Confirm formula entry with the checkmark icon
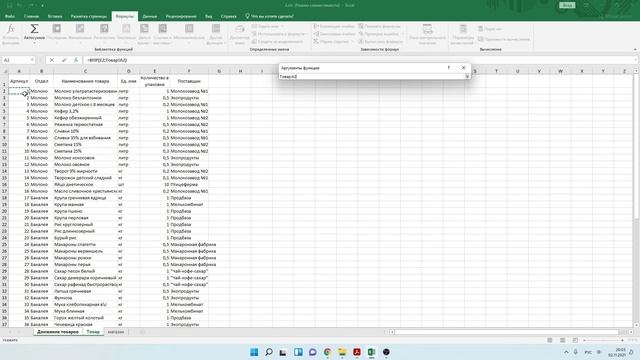640x360 pixels. (x=64, y=60)
